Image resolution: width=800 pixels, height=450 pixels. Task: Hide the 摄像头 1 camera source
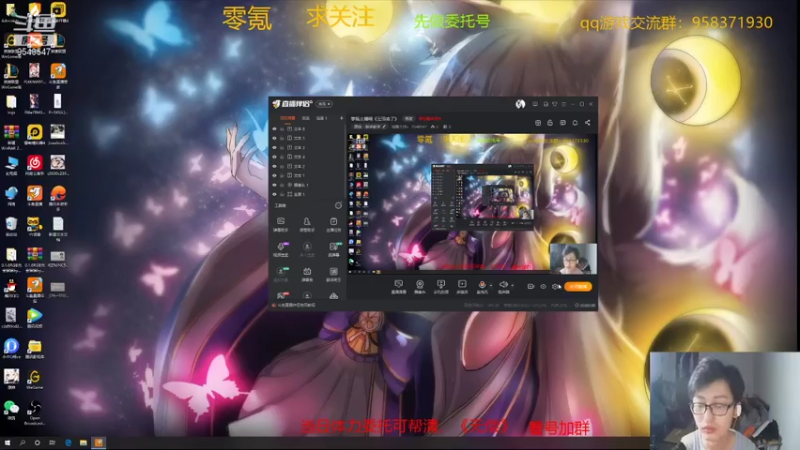click(x=274, y=185)
